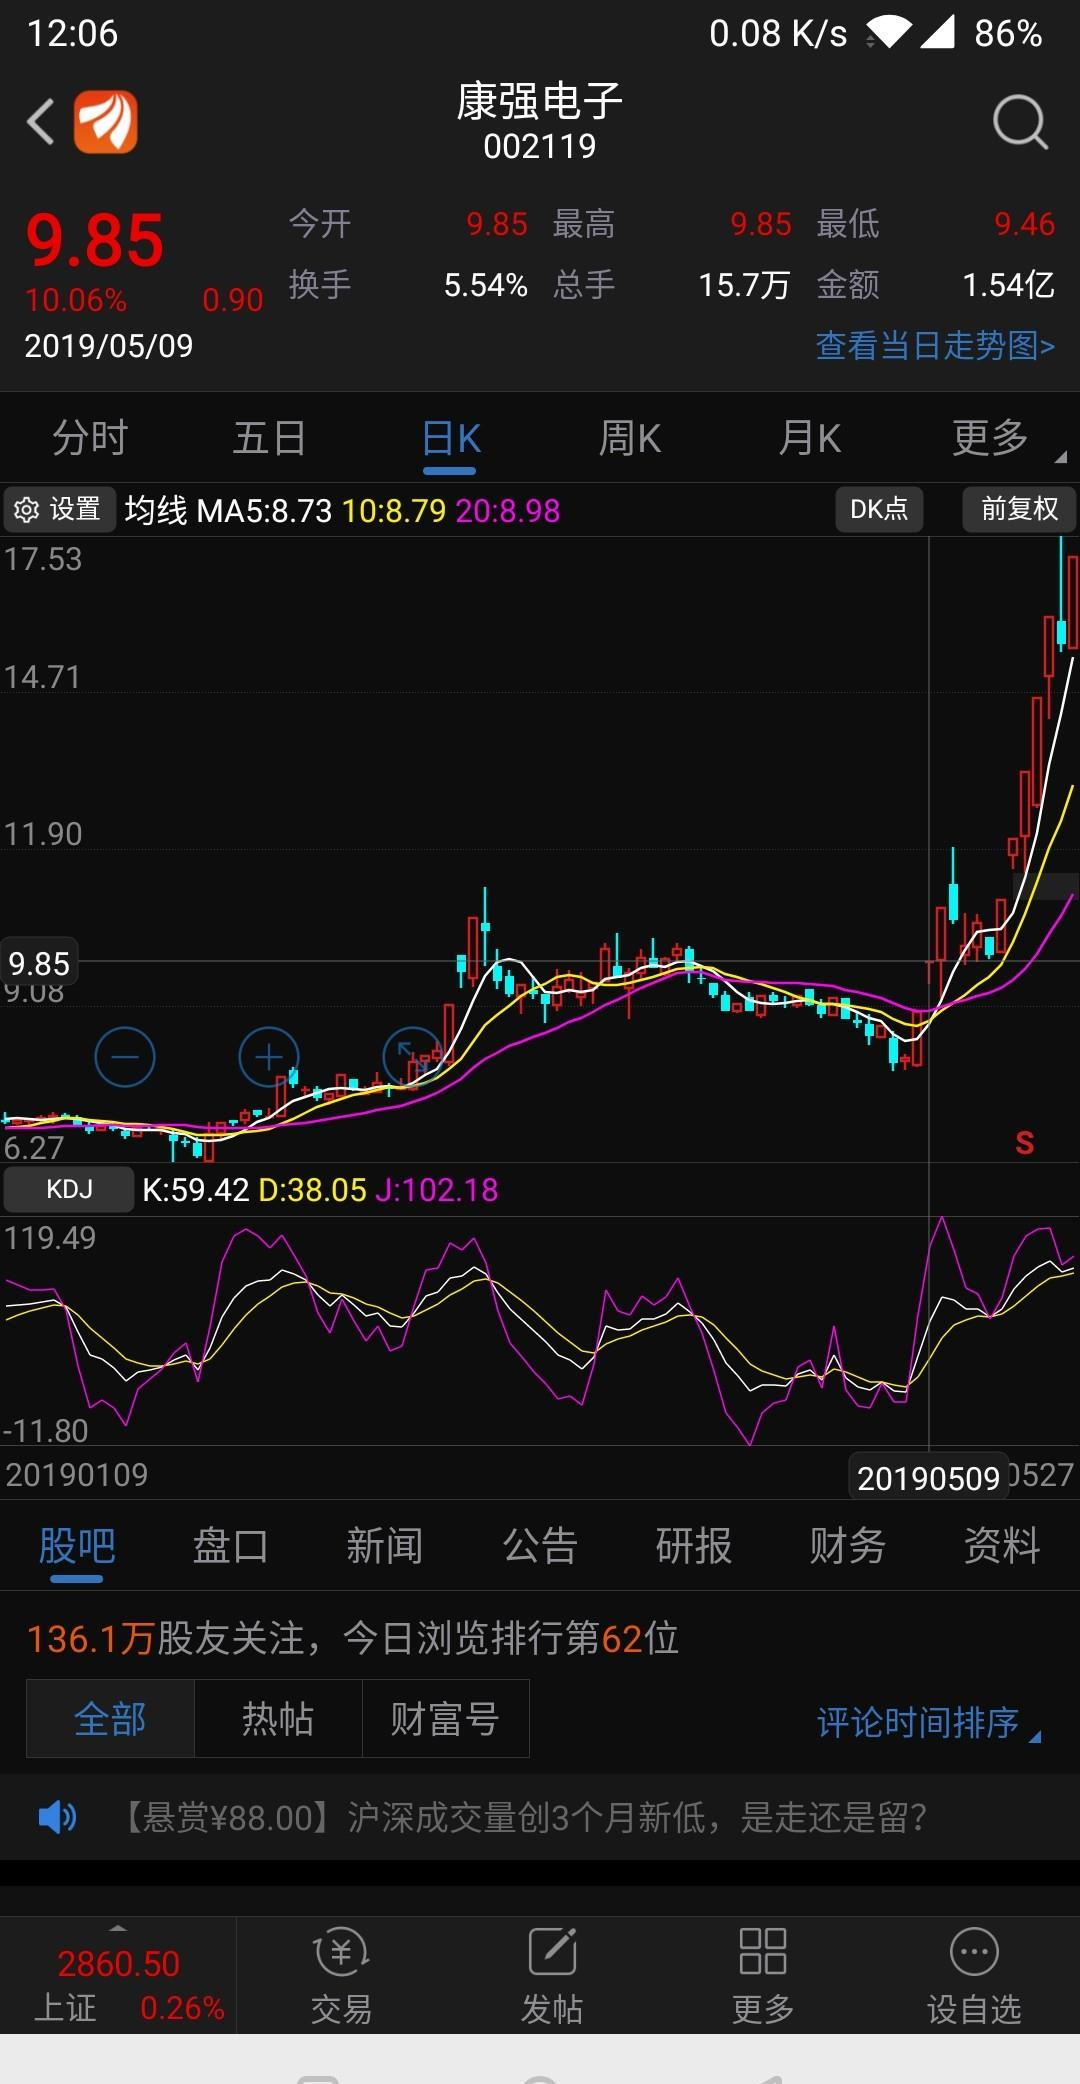
Task: Toggle the KDJ indicator button
Action: [69, 1189]
